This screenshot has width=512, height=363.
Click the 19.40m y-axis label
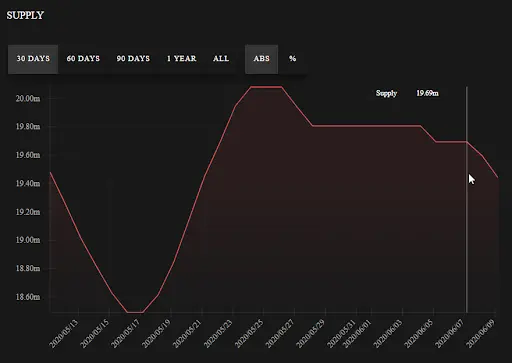28,183
